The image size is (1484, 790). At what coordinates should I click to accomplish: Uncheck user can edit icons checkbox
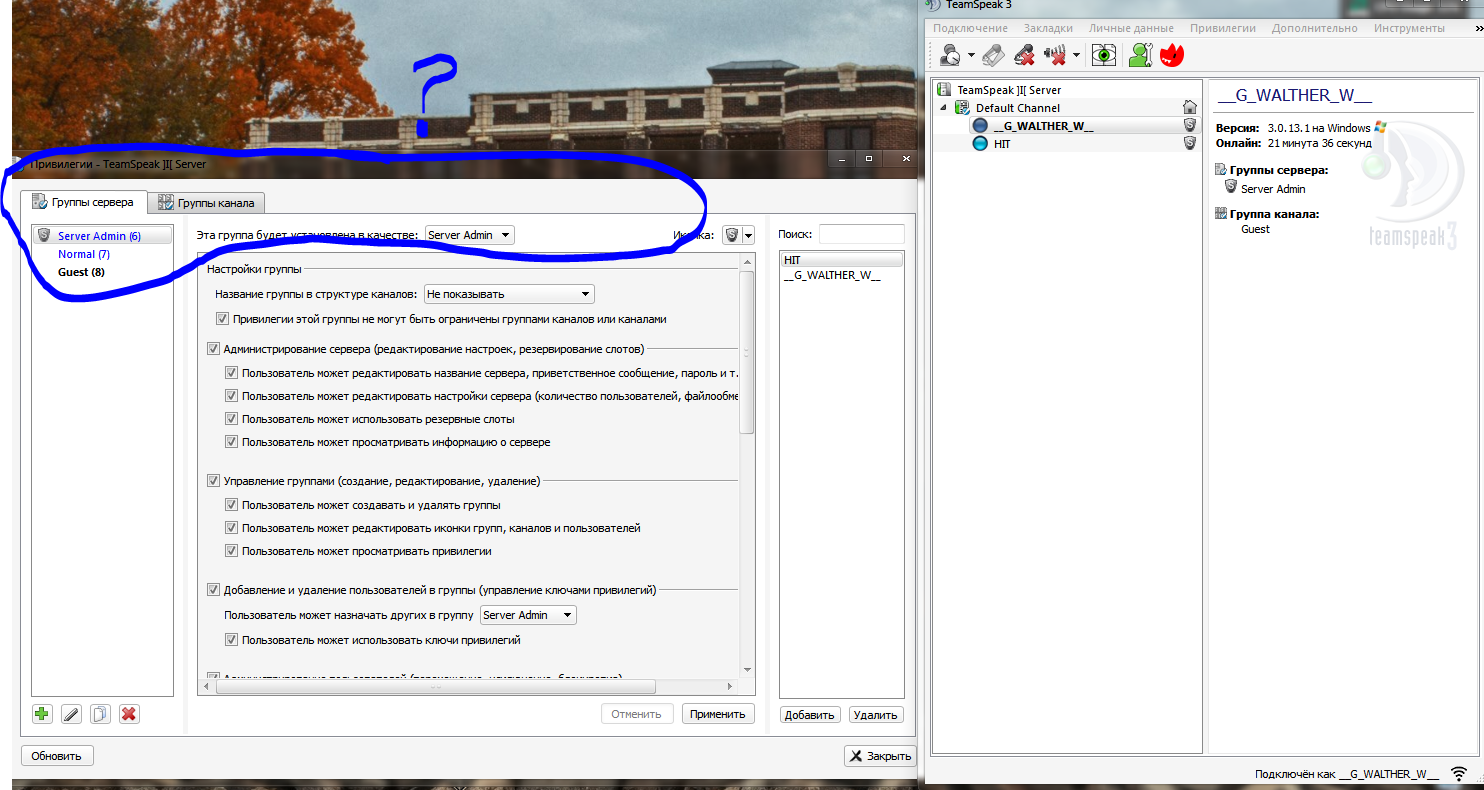tap(232, 528)
